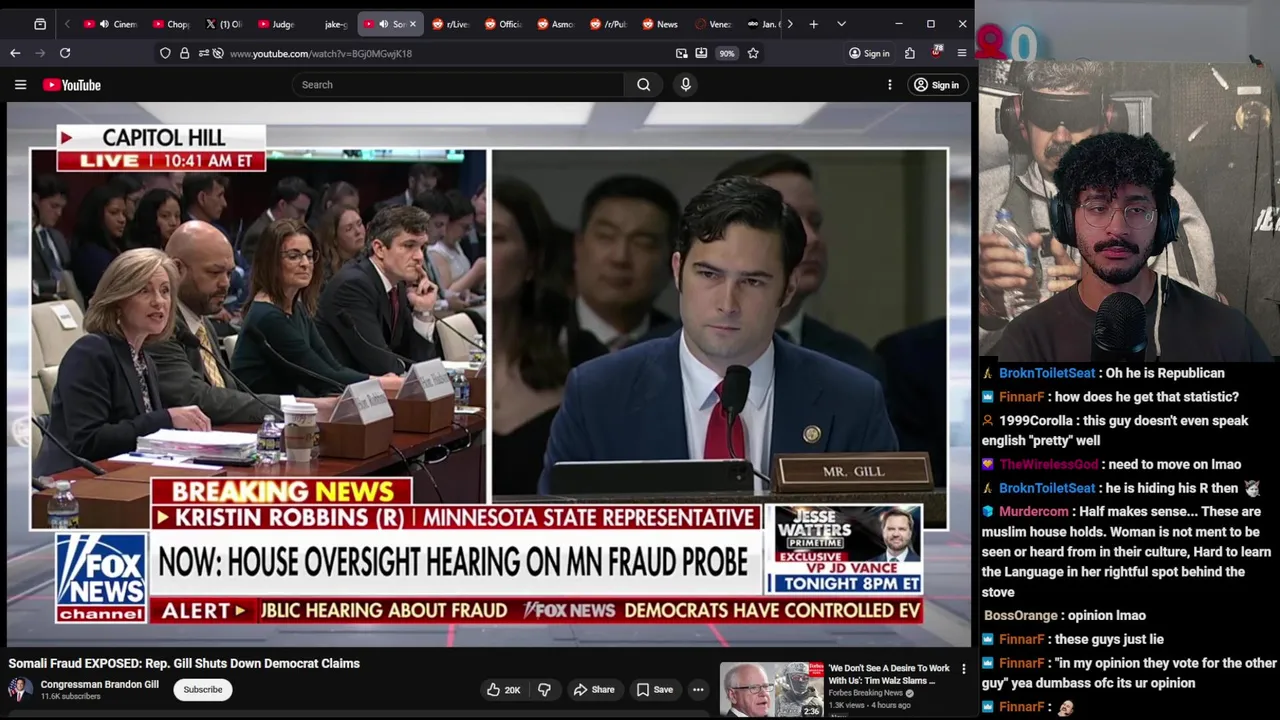Open the Forbes Breaking News channel link
This screenshot has height=720, width=1280.
click(x=865, y=693)
